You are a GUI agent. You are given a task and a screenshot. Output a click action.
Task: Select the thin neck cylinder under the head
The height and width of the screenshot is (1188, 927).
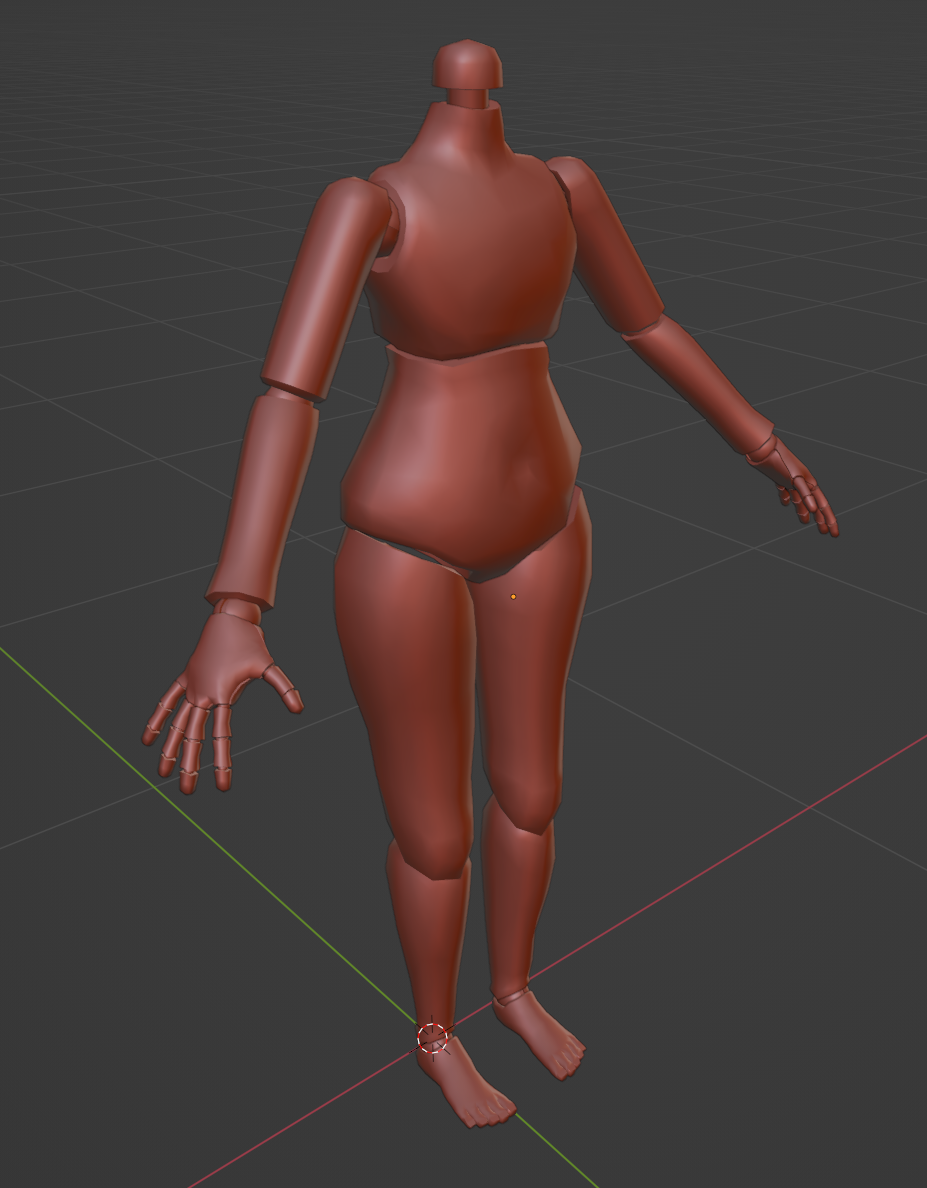[468, 98]
